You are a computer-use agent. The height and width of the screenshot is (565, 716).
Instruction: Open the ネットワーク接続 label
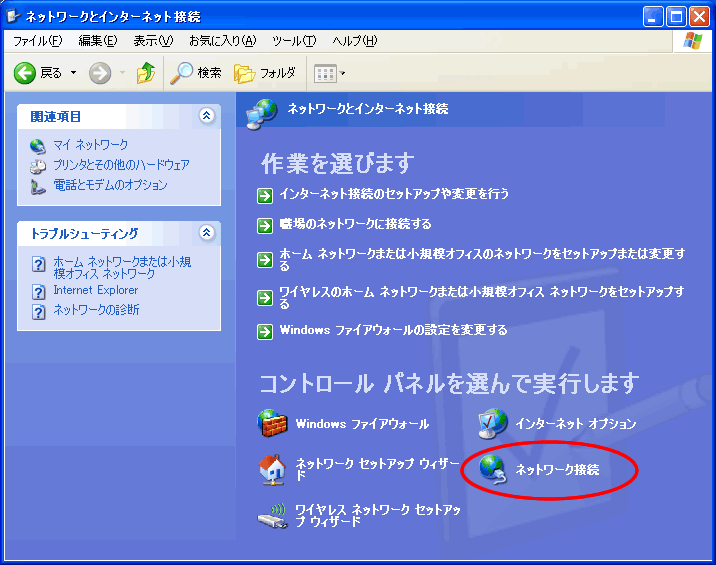coord(557,470)
